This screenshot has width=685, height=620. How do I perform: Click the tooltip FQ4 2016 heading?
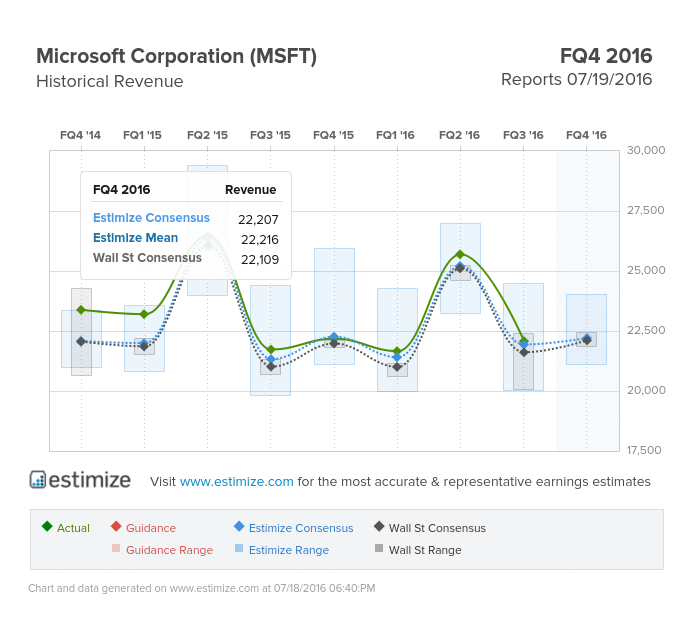(121, 190)
